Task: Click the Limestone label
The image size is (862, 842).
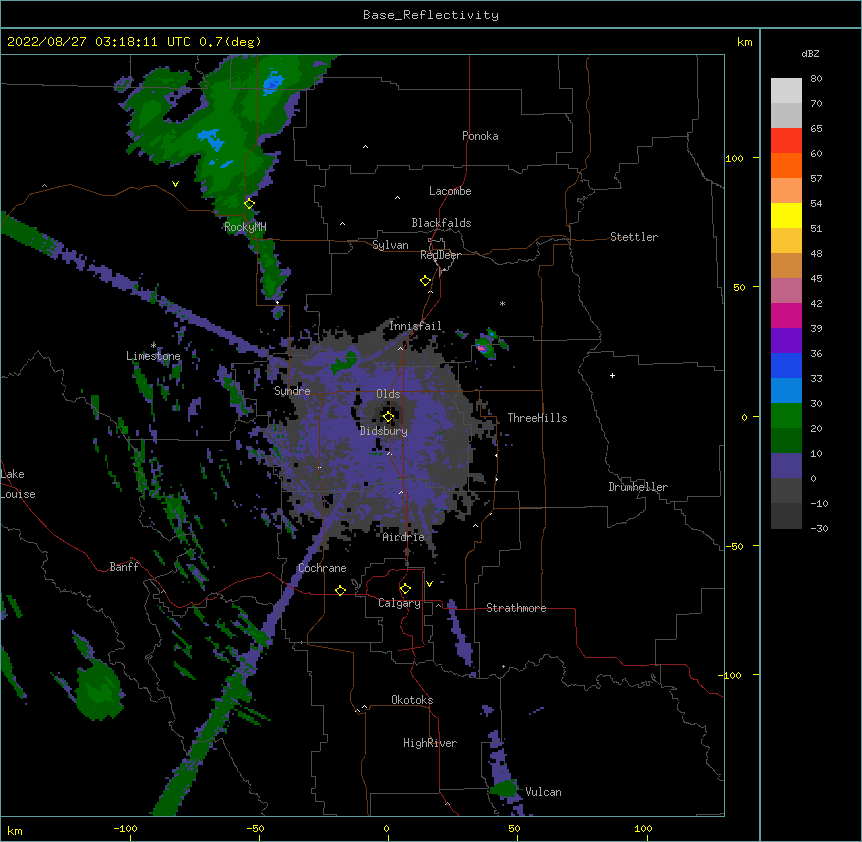Action: click(x=153, y=356)
